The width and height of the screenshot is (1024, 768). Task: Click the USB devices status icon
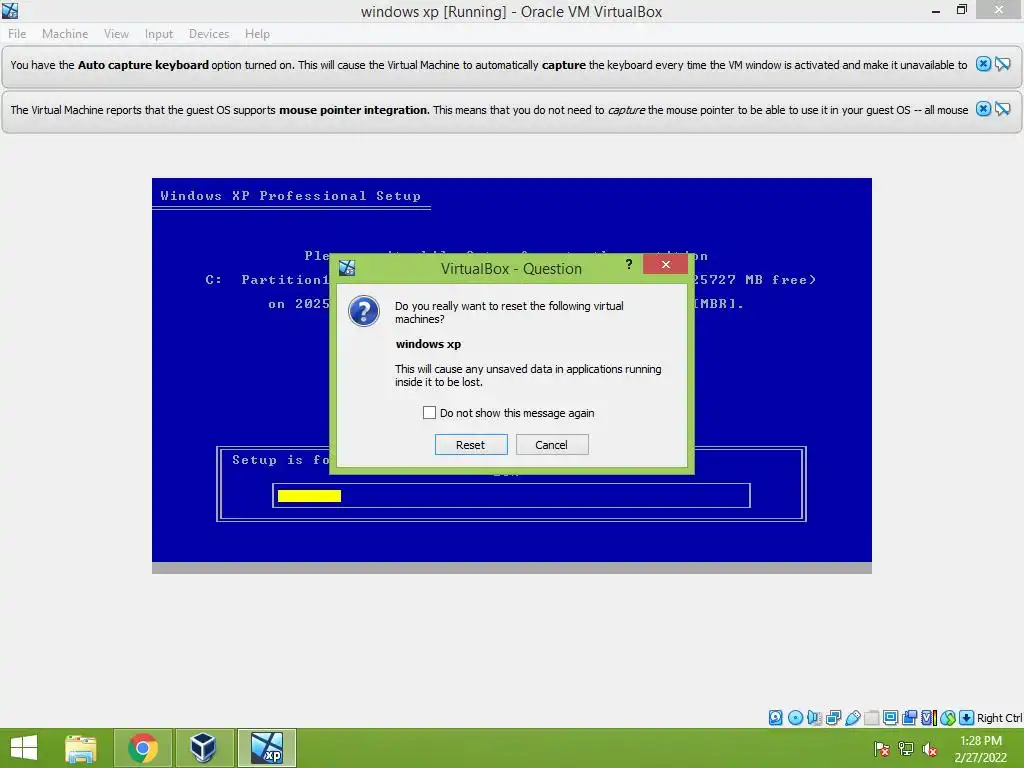tap(852, 718)
